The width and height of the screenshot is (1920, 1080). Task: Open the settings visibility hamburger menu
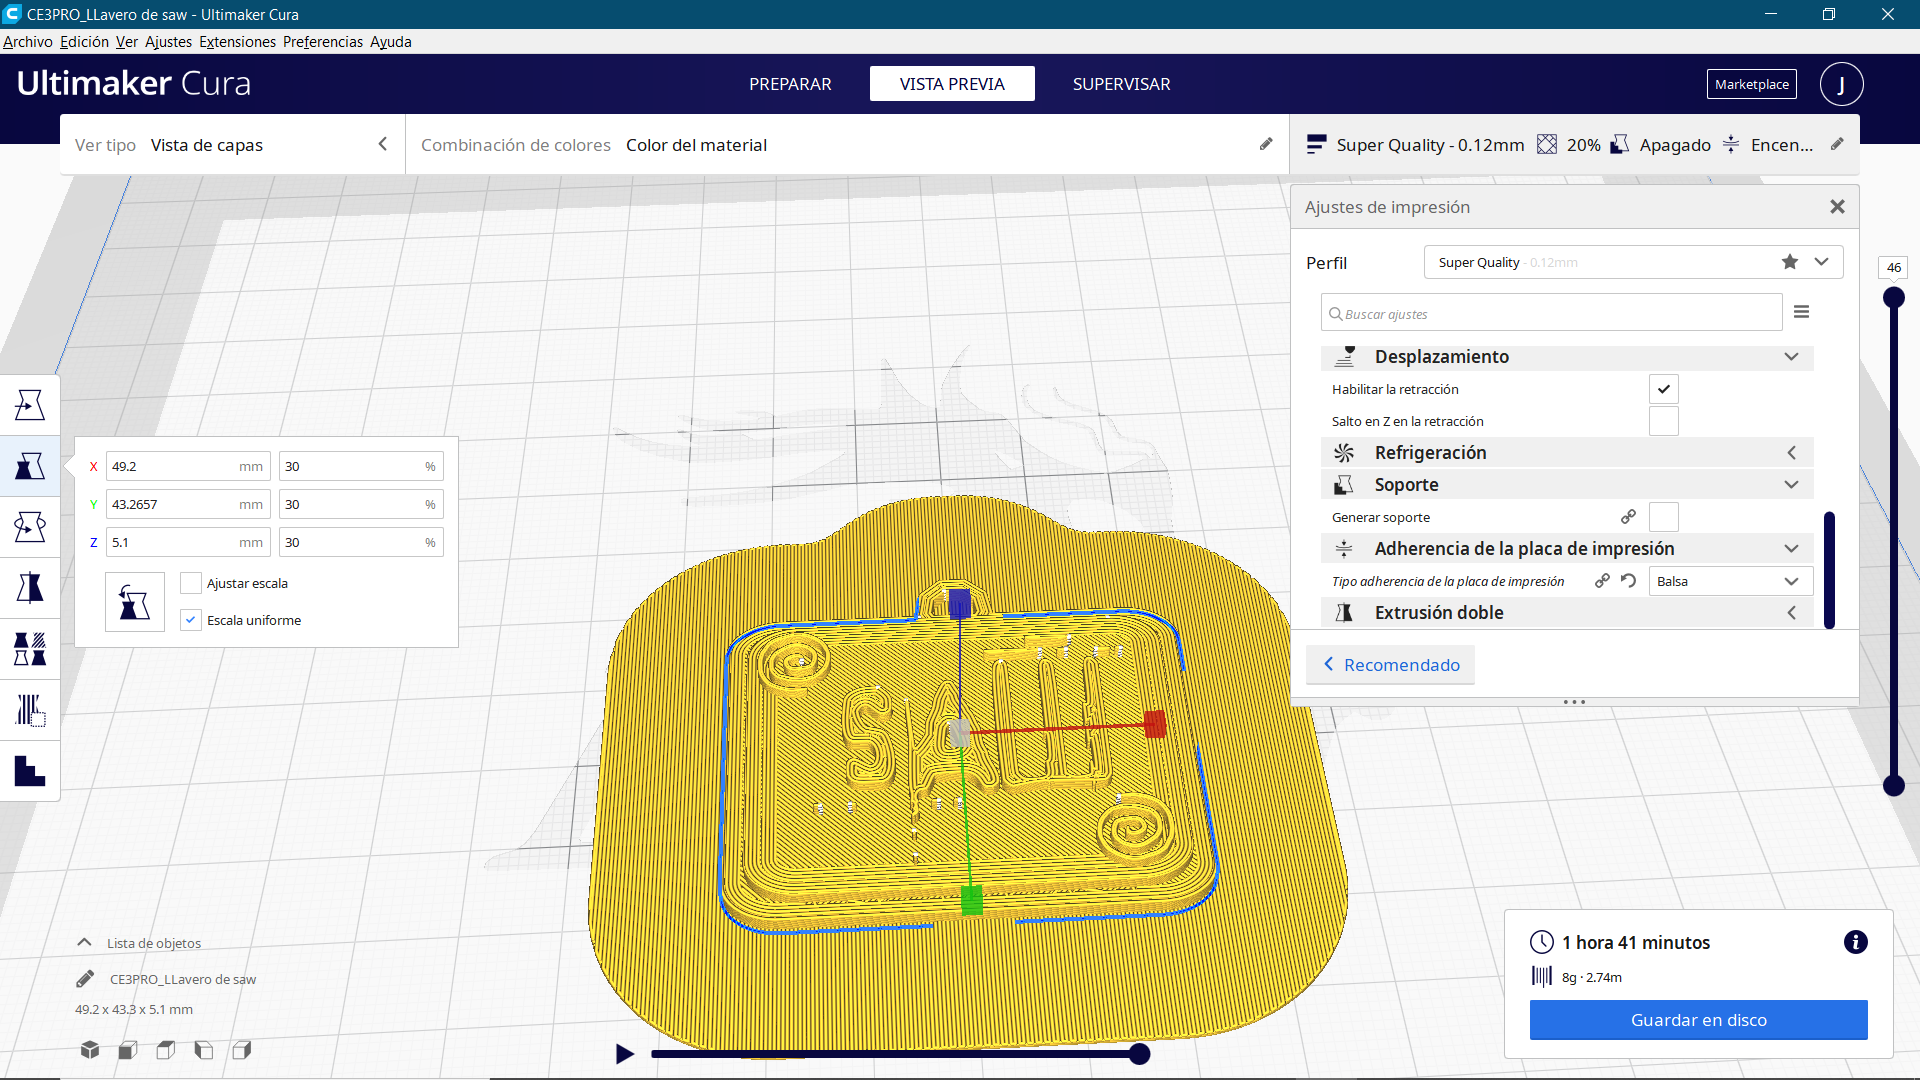coord(1801,313)
